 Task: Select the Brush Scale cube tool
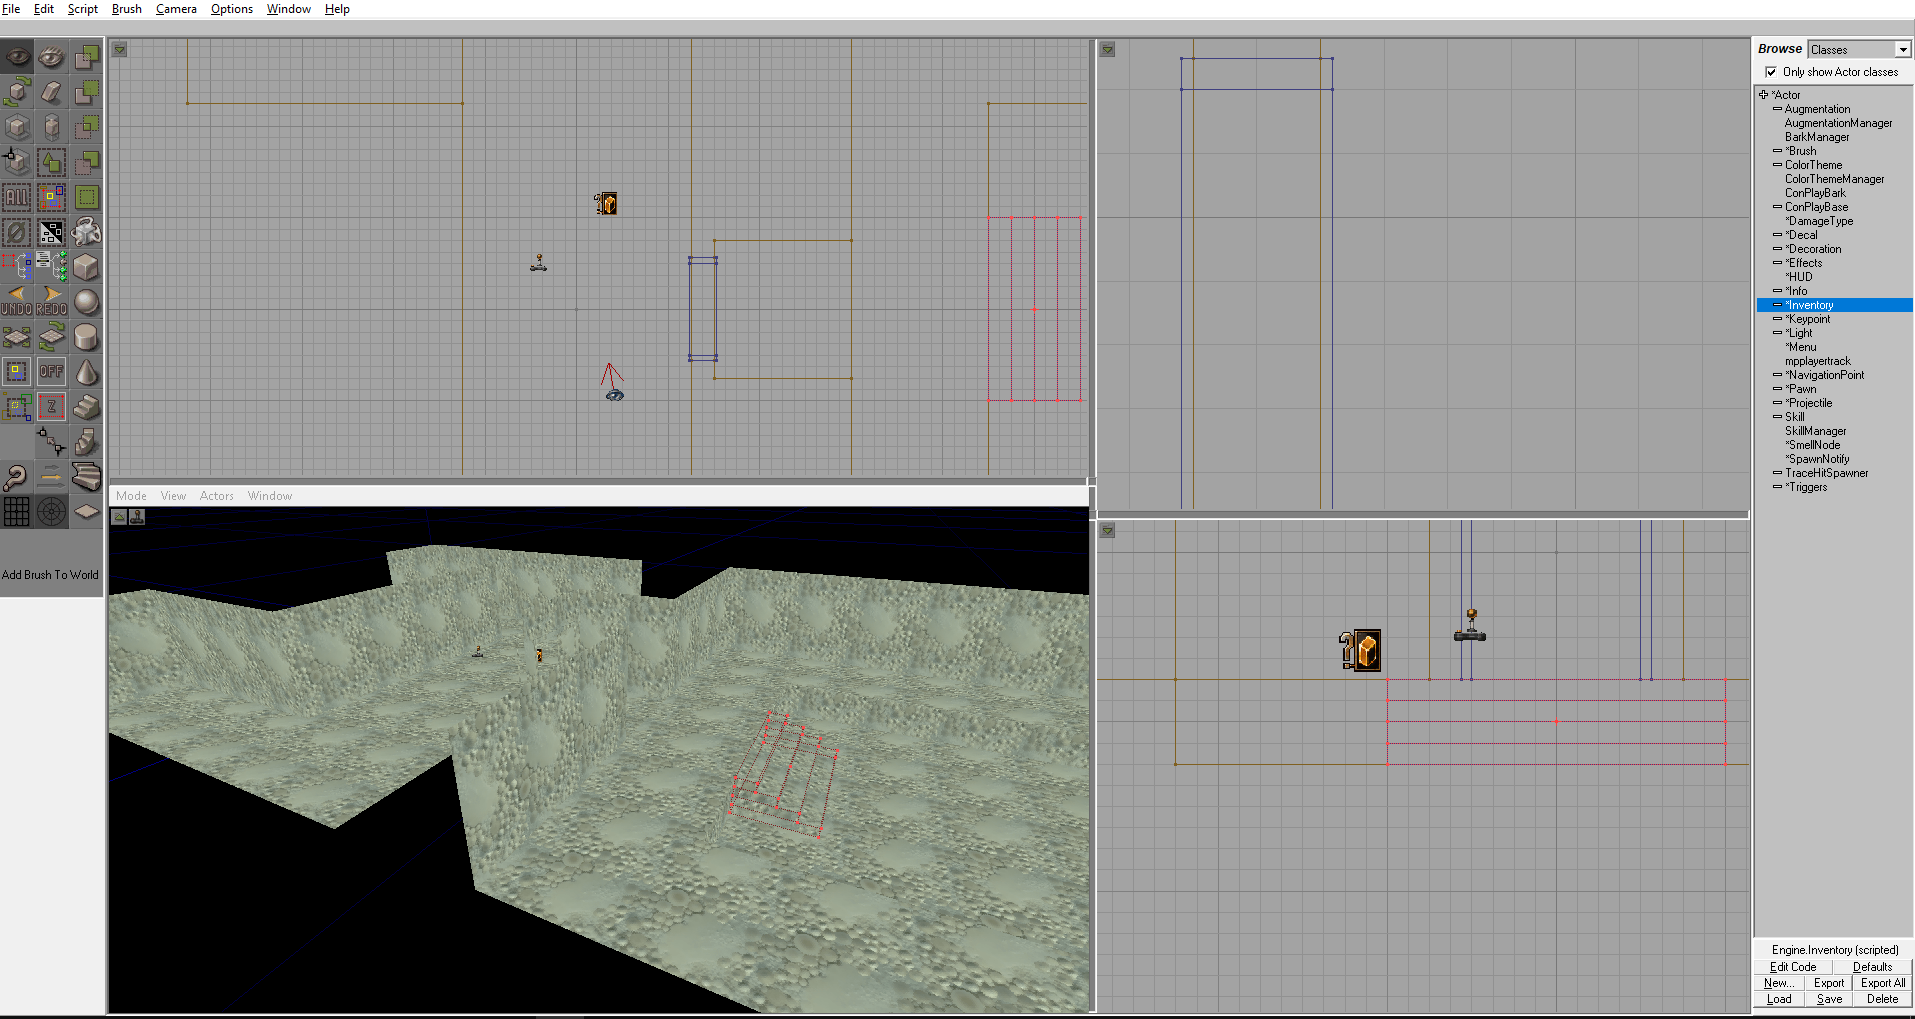[x=17, y=127]
